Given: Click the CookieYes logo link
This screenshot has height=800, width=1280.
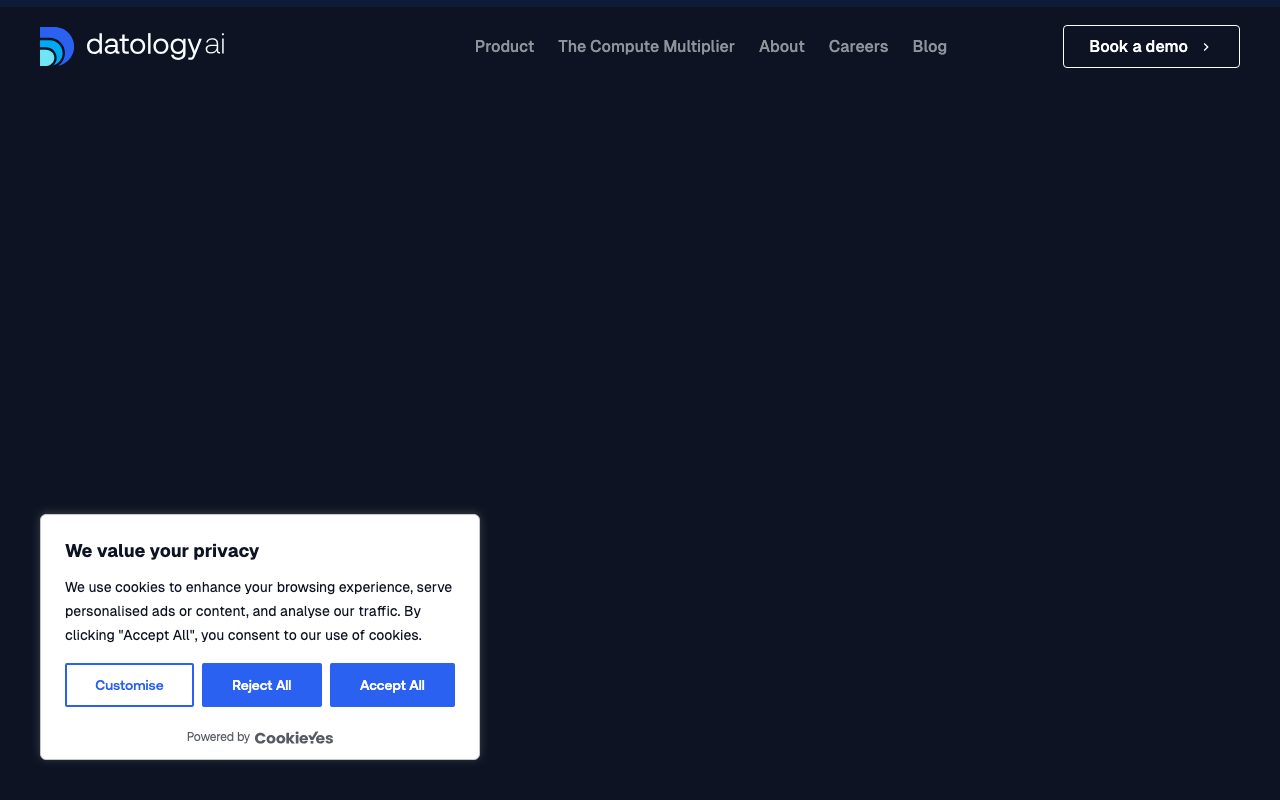Looking at the screenshot, I should click(294, 738).
